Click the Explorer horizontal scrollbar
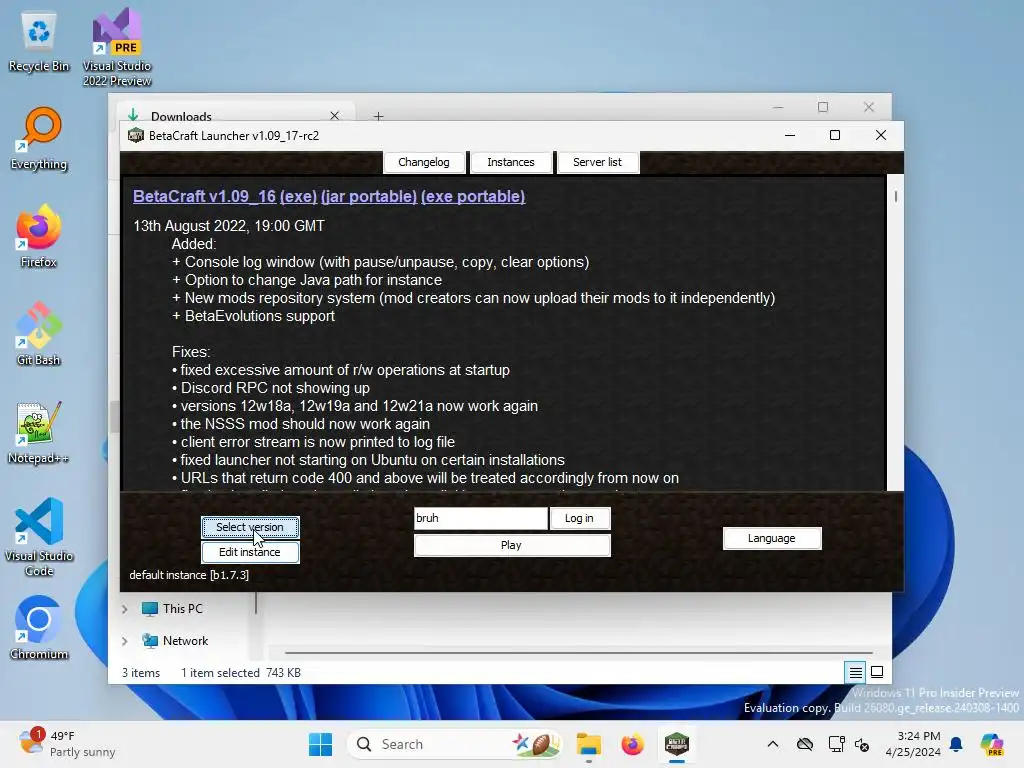This screenshot has height=768, width=1024. click(x=579, y=652)
